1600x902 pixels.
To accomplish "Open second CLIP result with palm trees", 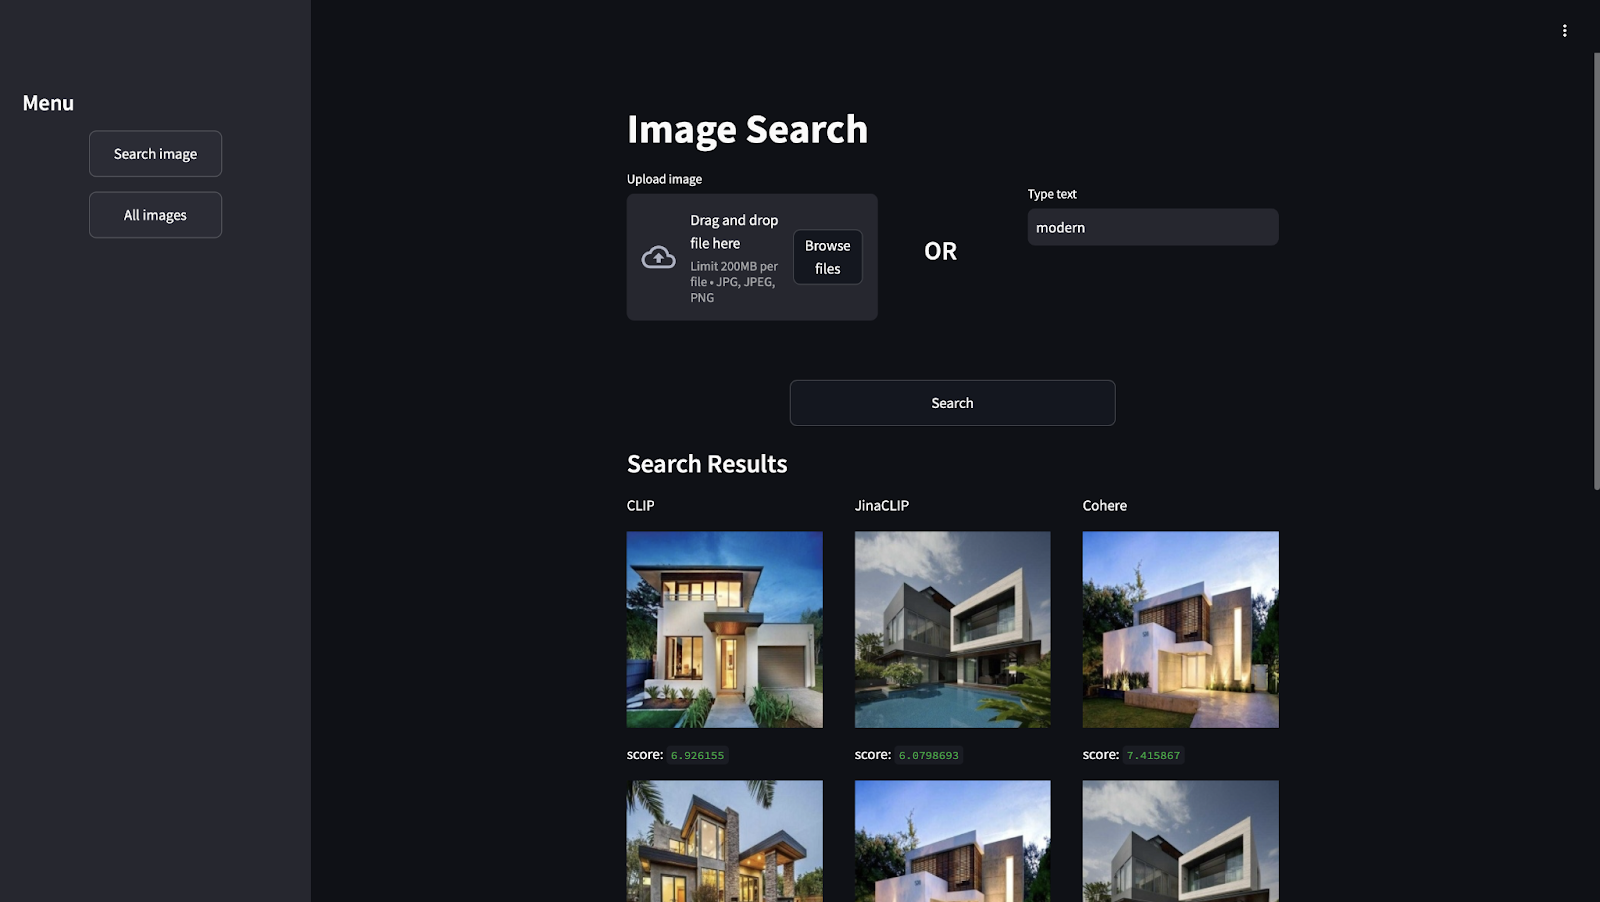I will pyautogui.click(x=725, y=841).
